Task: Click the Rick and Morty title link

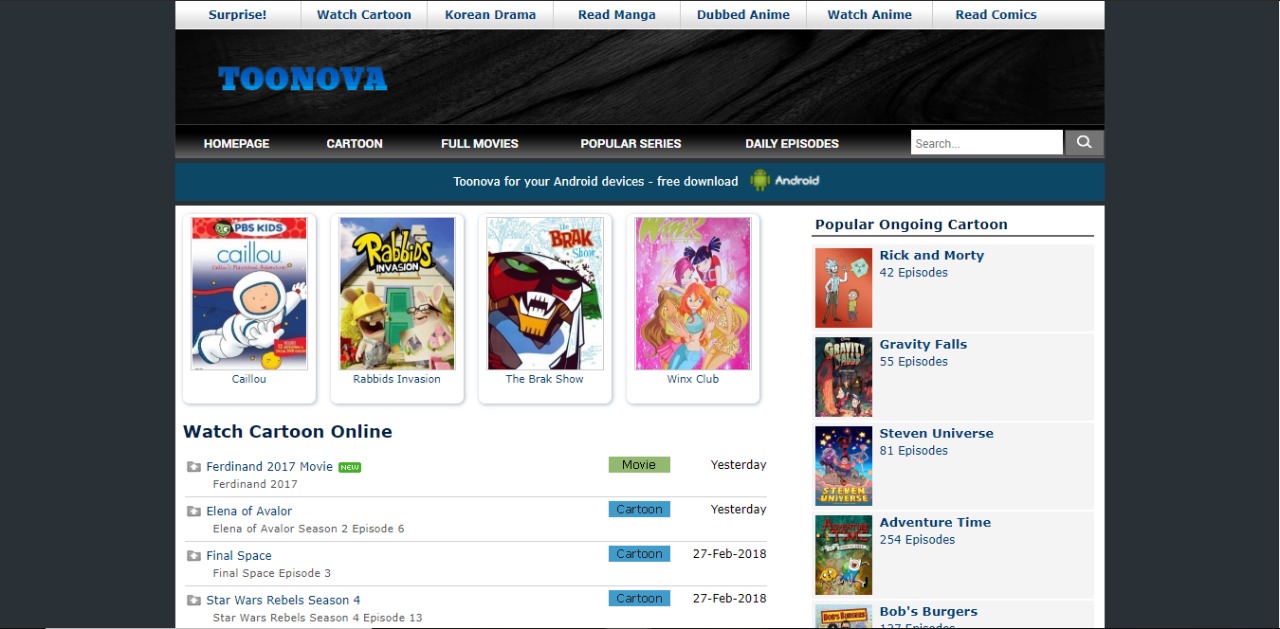Action: (932, 256)
